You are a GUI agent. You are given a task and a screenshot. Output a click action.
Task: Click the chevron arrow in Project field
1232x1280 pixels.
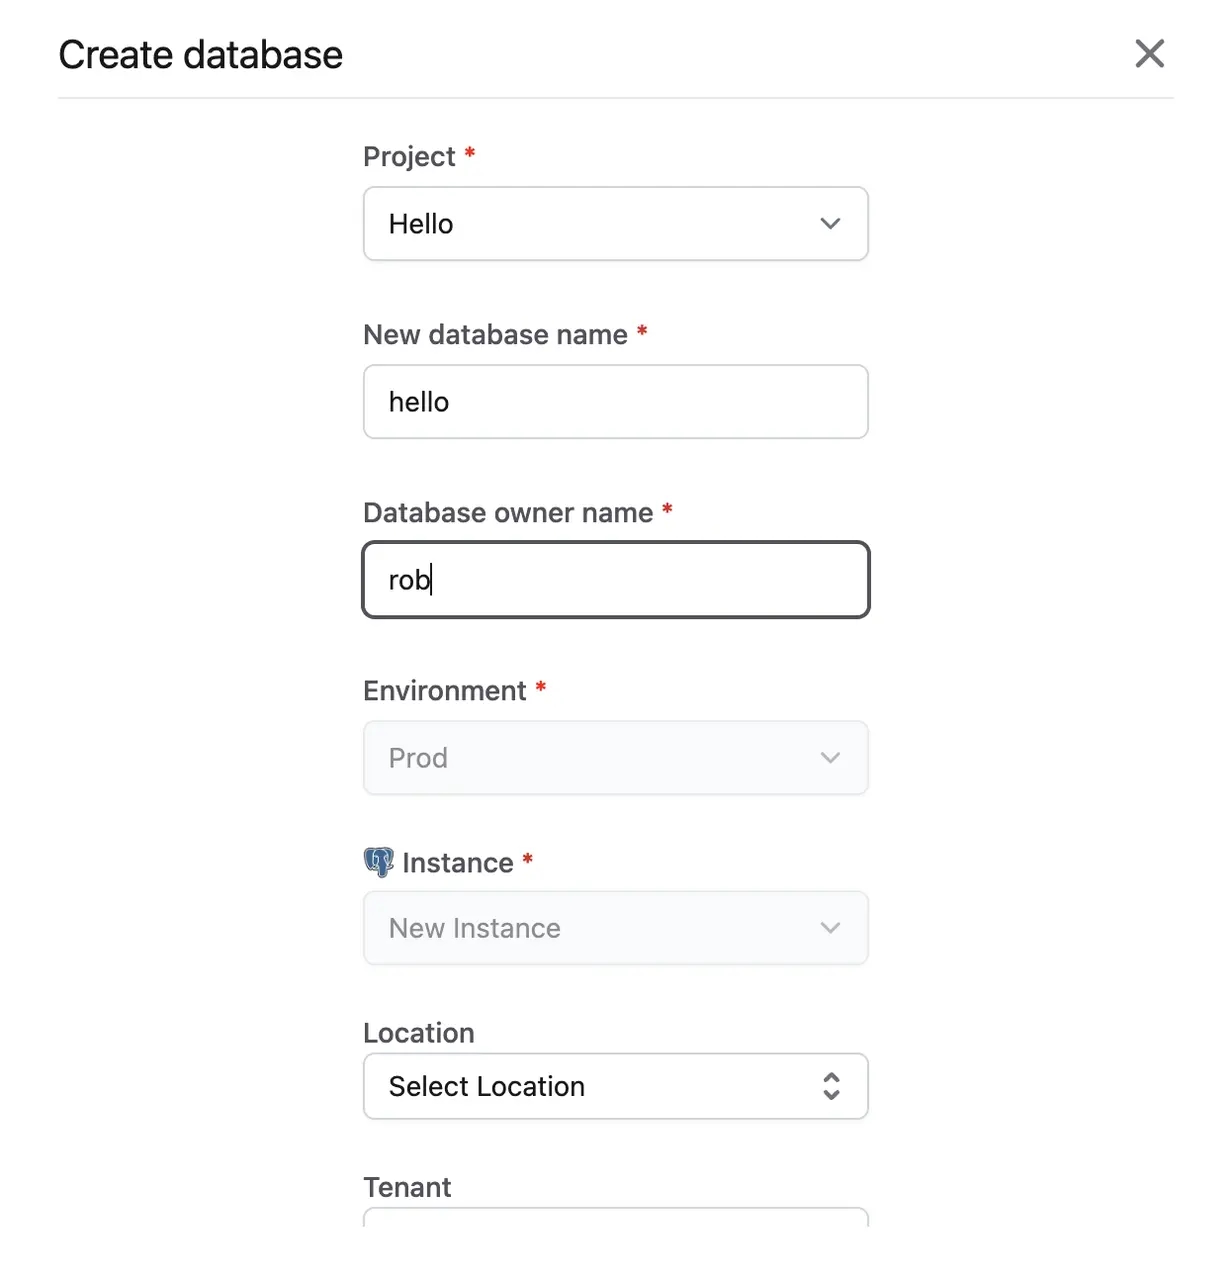[x=830, y=224]
